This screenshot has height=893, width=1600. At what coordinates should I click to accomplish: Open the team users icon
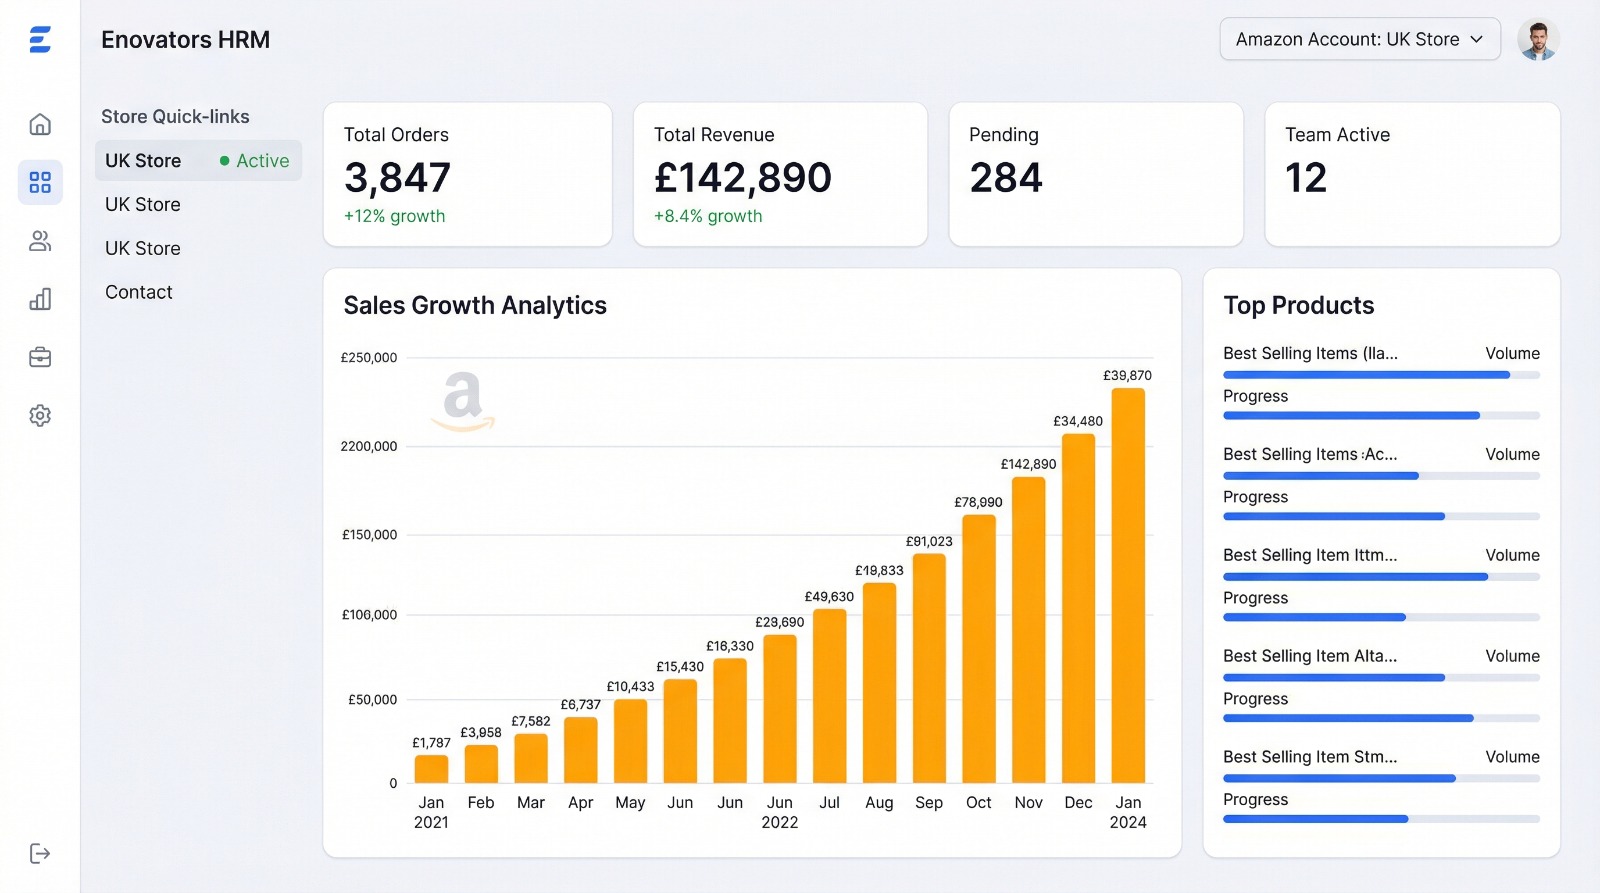coord(40,241)
